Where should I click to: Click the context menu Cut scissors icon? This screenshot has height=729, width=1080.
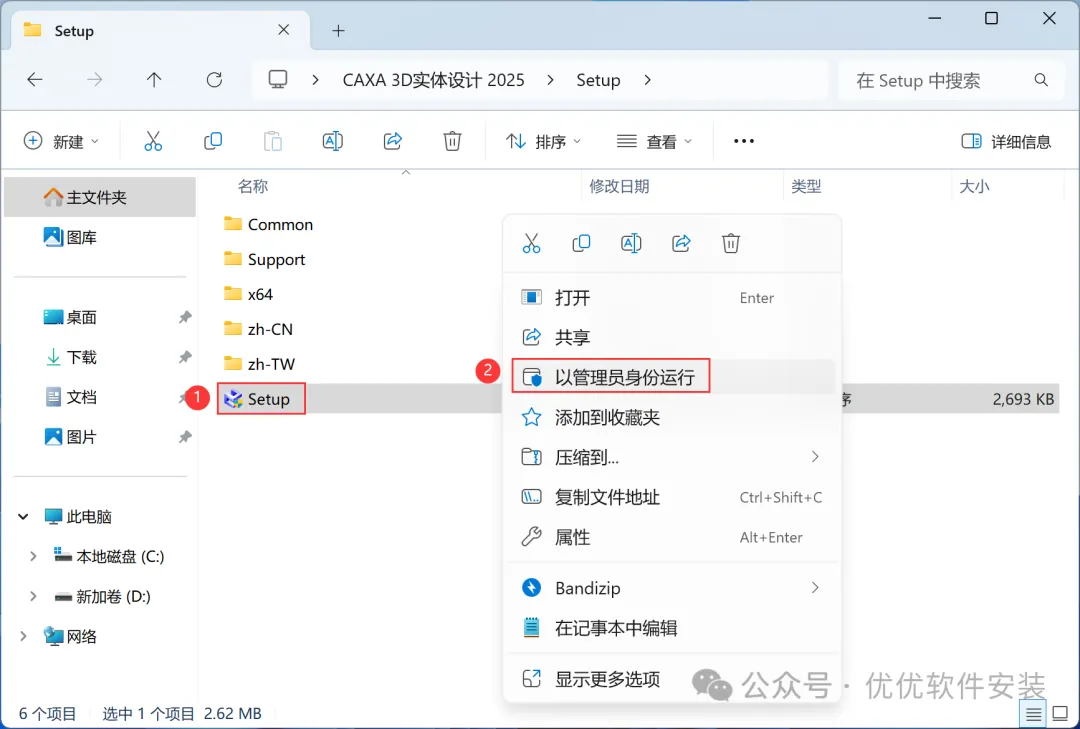click(531, 243)
